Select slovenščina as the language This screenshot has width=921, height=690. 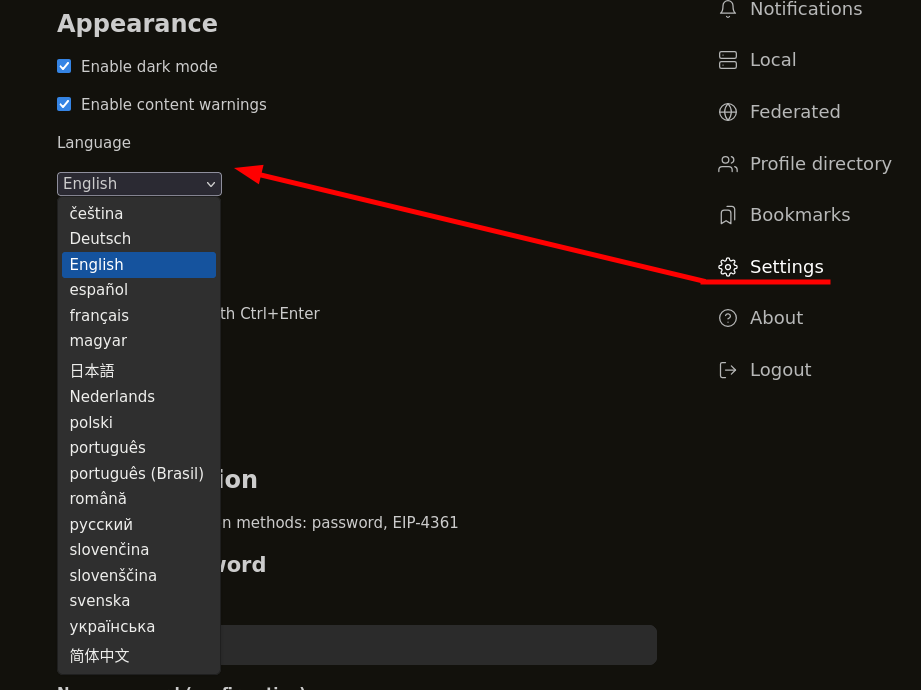tap(139, 575)
